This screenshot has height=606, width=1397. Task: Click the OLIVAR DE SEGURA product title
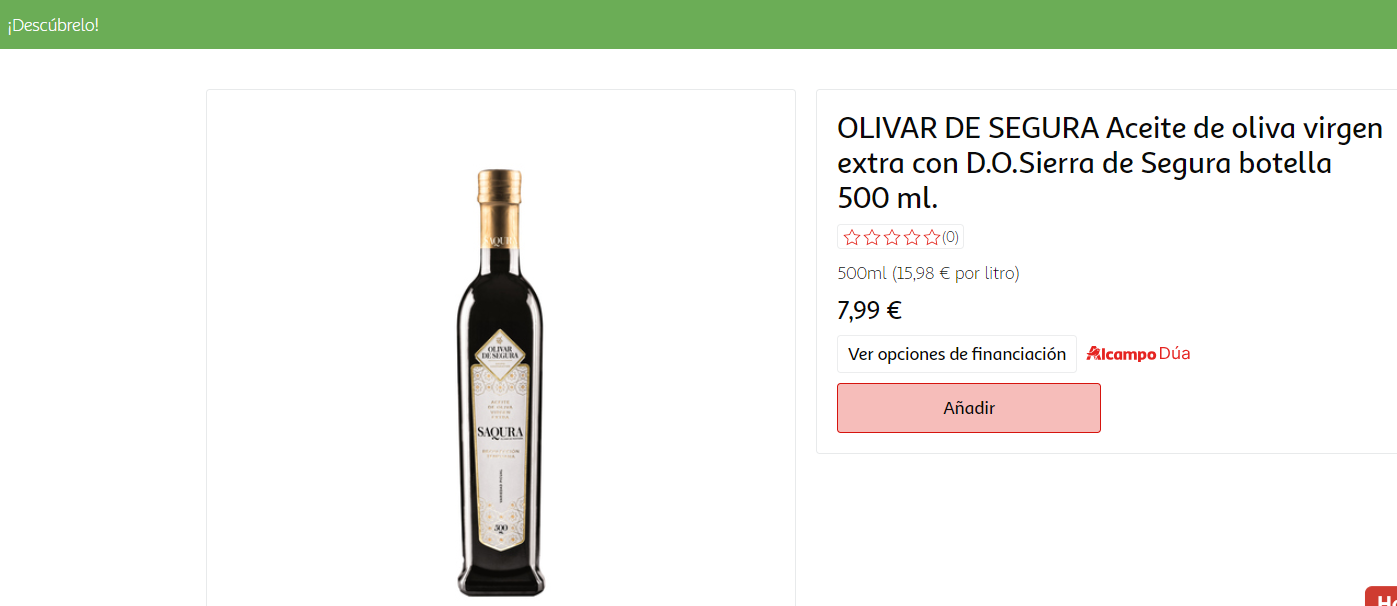1110,163
